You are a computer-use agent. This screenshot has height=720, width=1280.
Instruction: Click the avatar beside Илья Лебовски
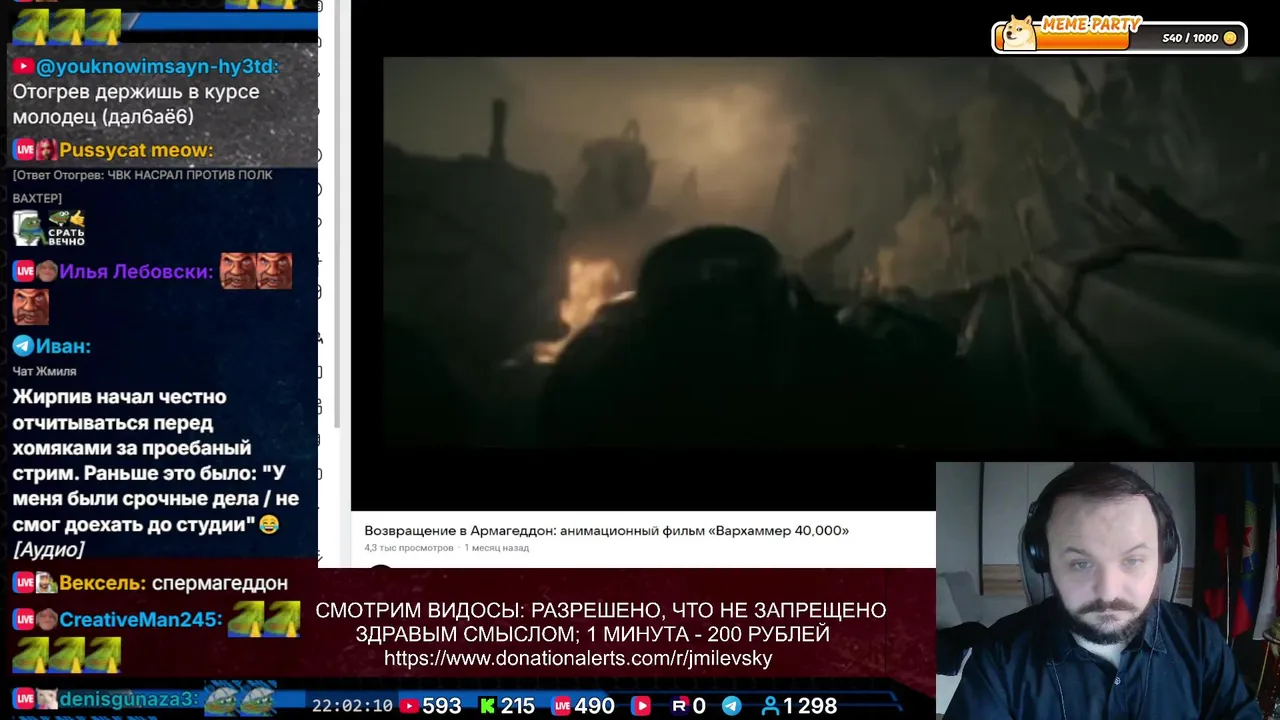coord(46,271)
